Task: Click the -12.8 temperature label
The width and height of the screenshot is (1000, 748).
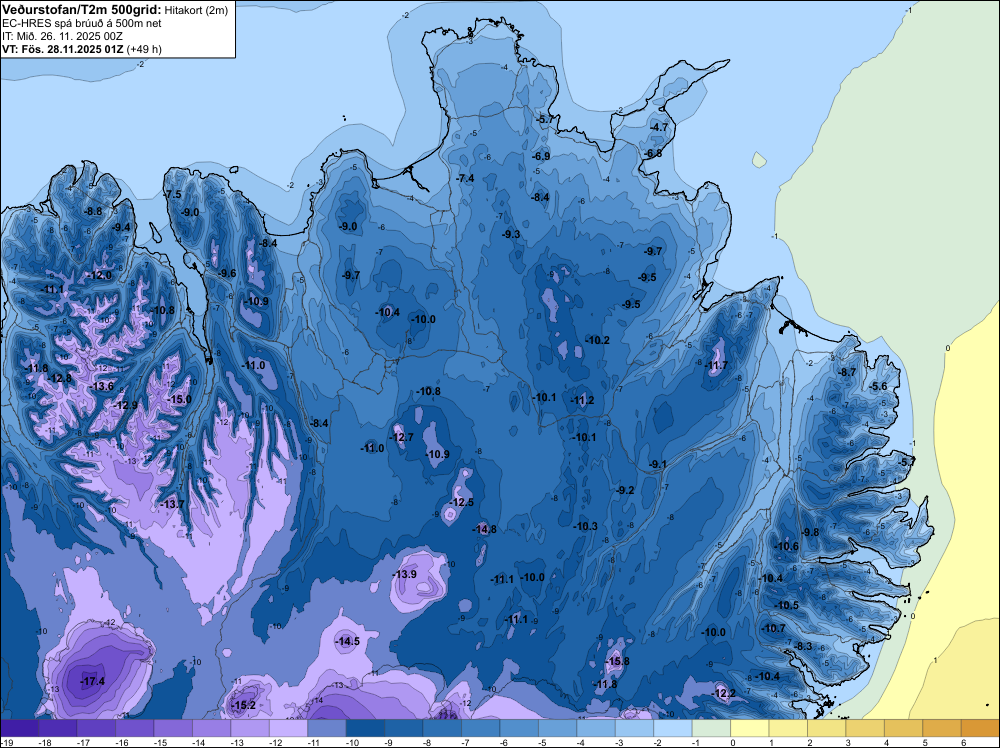Action: point(60,378)
